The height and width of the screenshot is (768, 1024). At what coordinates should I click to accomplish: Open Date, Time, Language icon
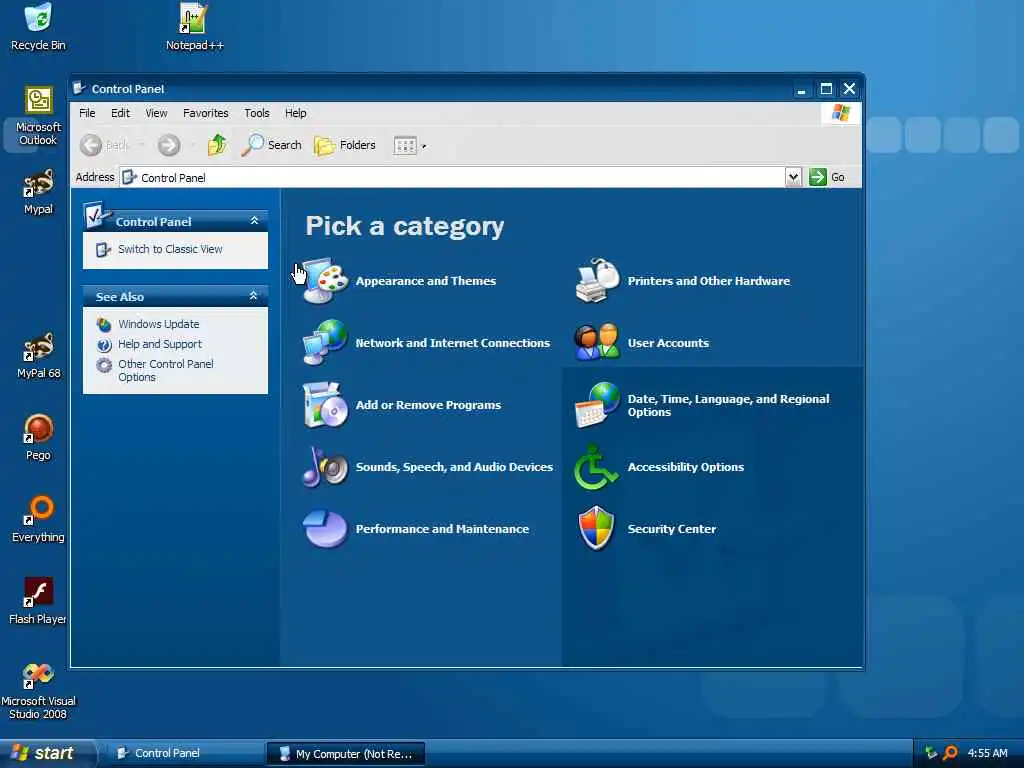597,405
